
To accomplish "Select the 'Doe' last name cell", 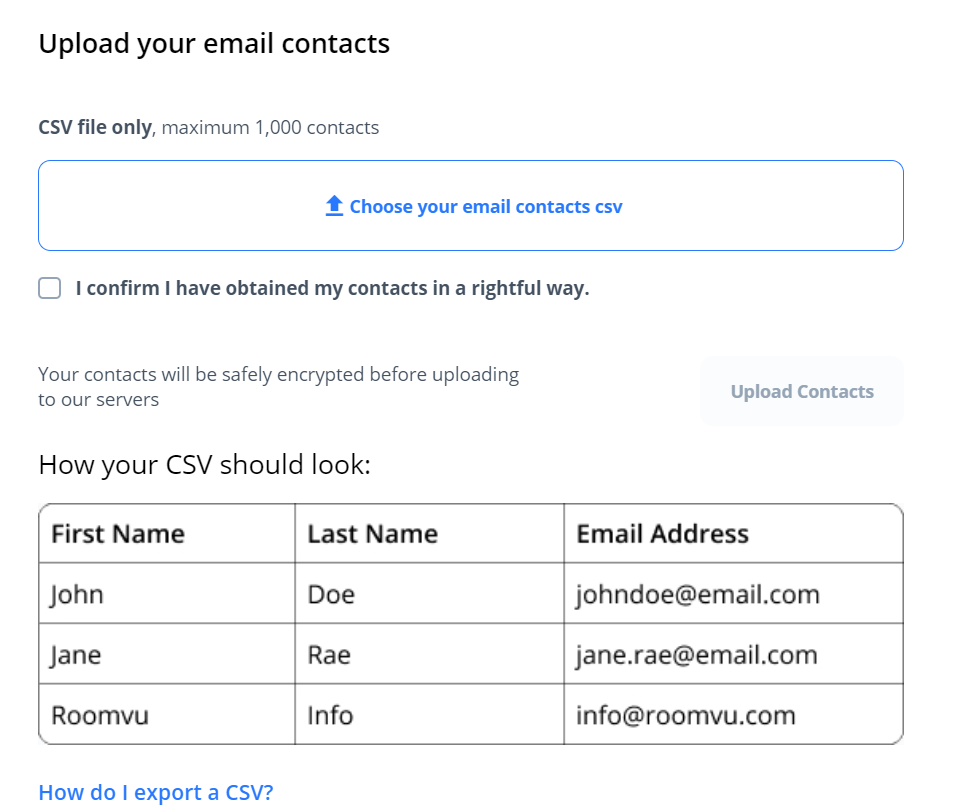I will (331, 595).
